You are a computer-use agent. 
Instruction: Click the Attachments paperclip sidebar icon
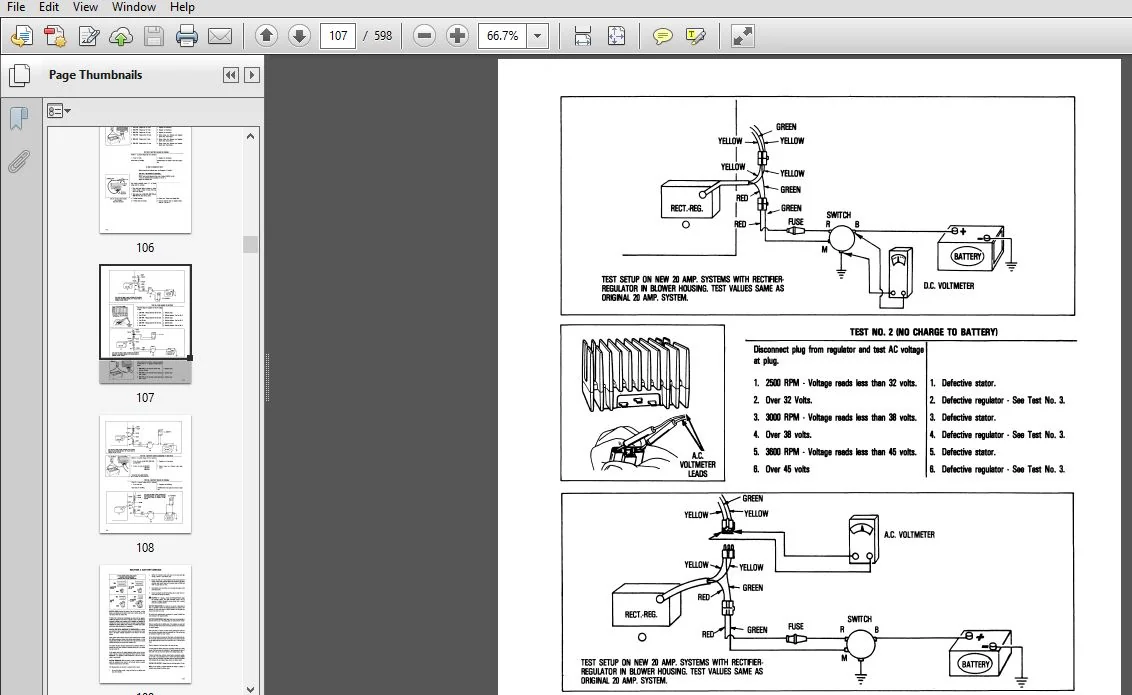coord(19,162)
